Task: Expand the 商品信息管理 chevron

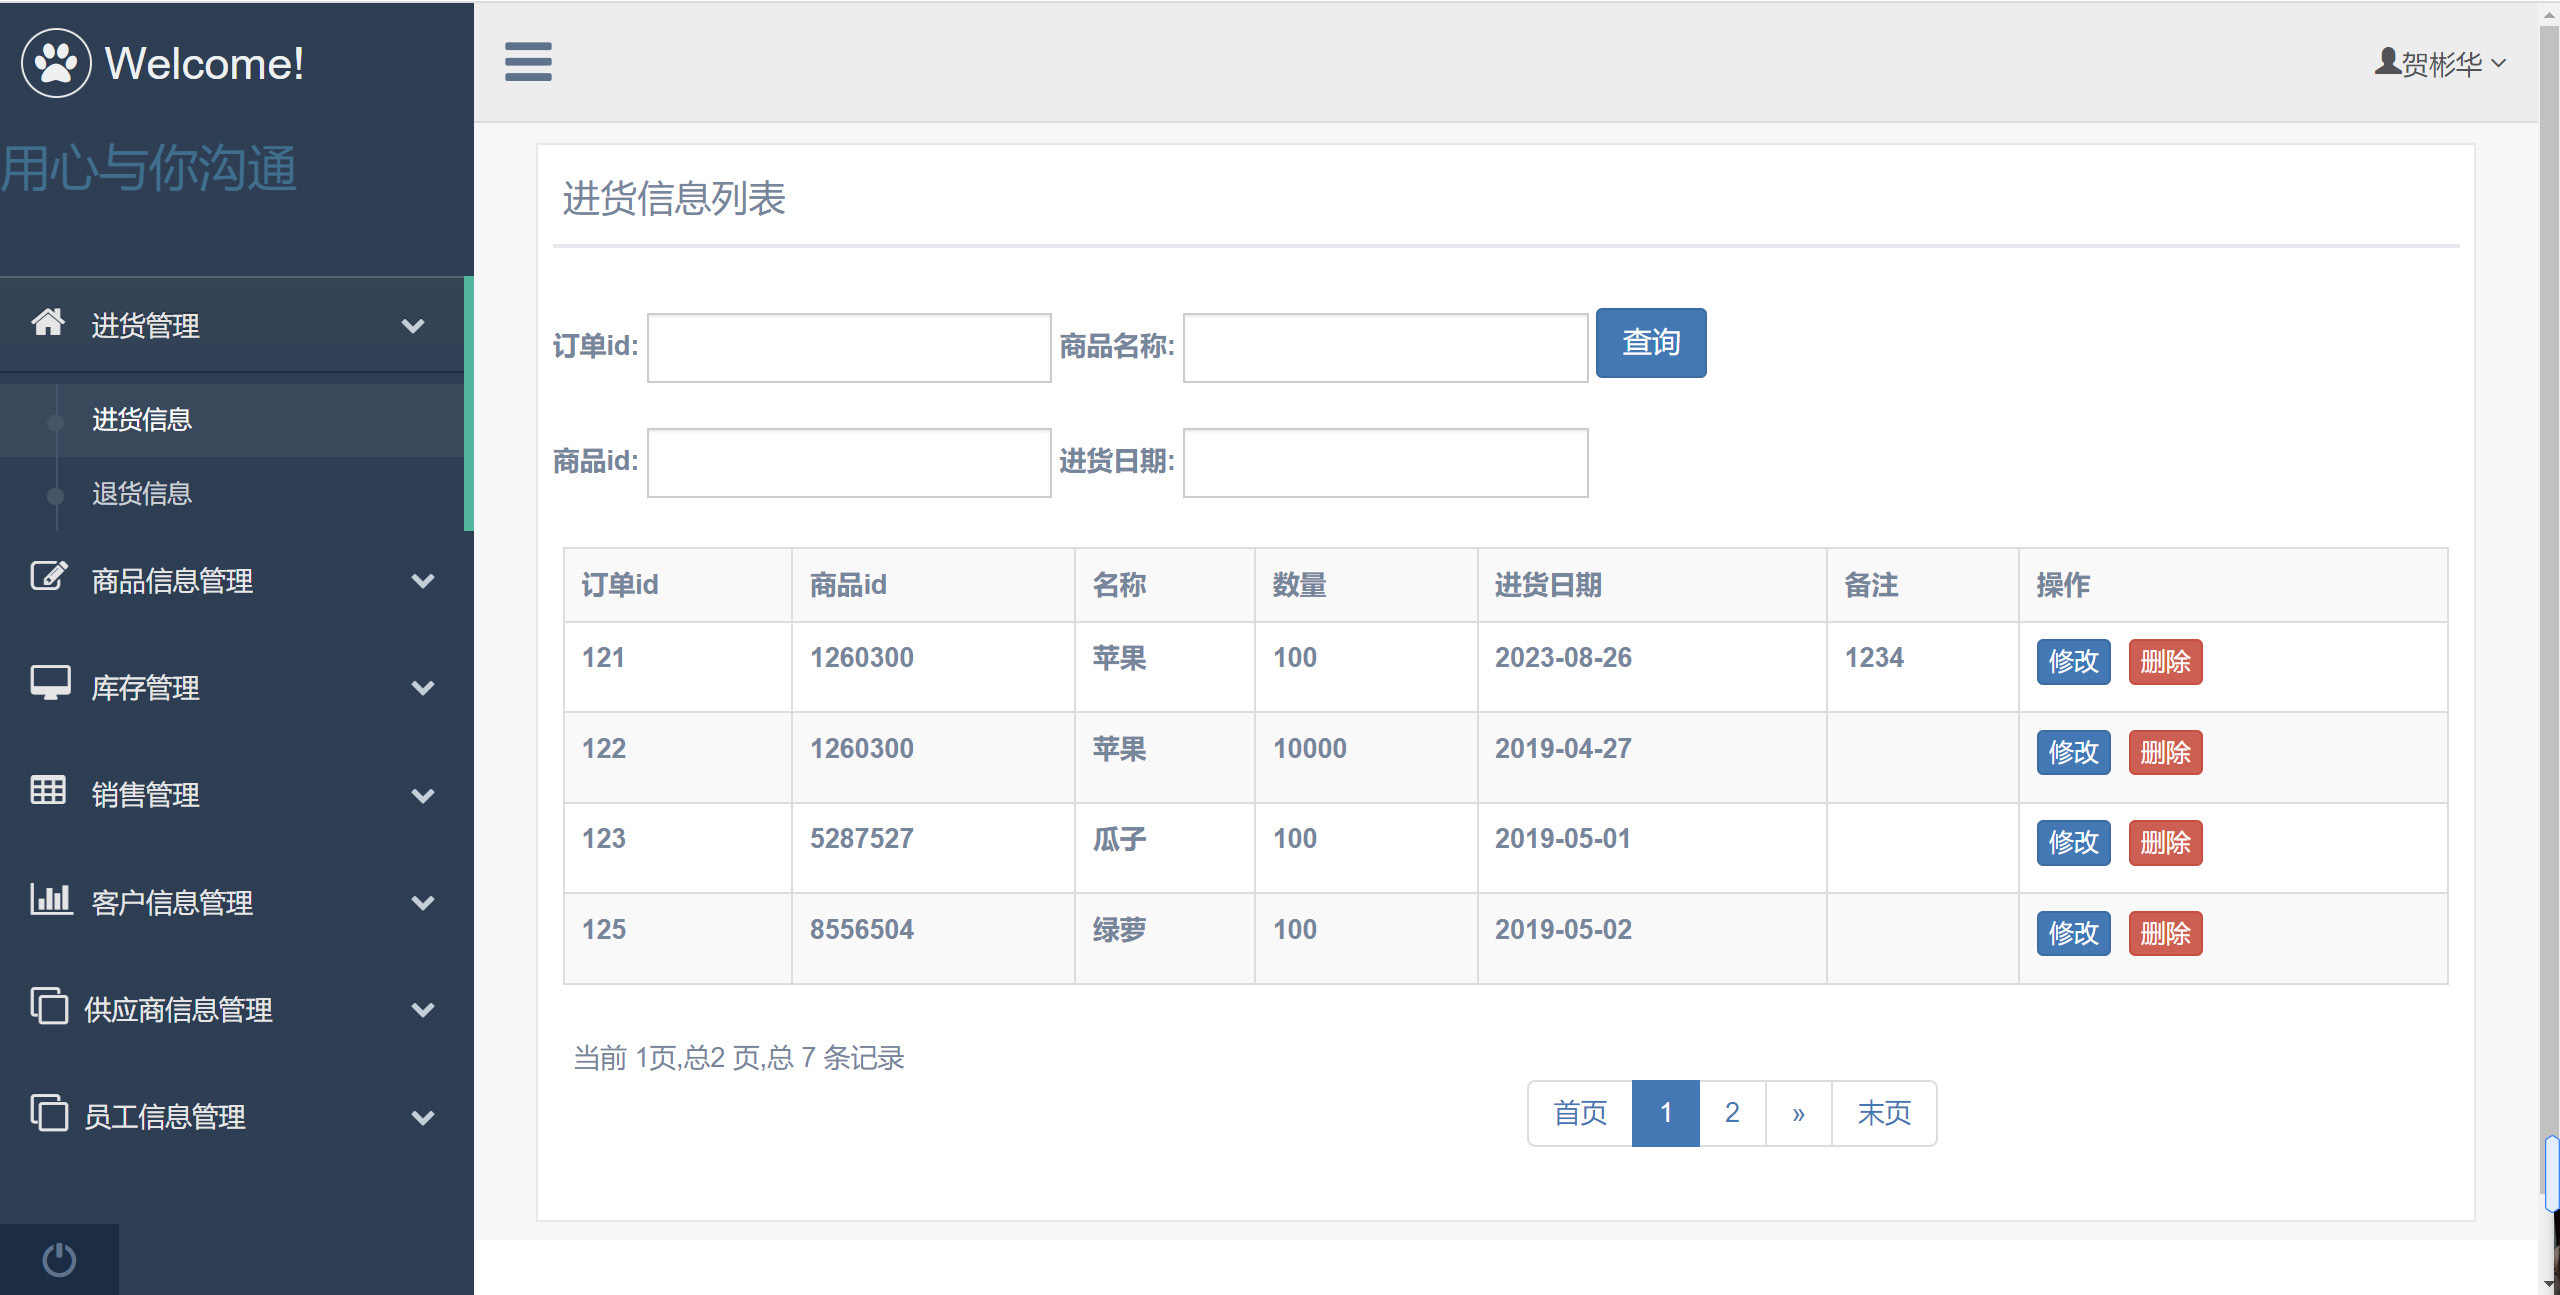Action: coord(423,581)
